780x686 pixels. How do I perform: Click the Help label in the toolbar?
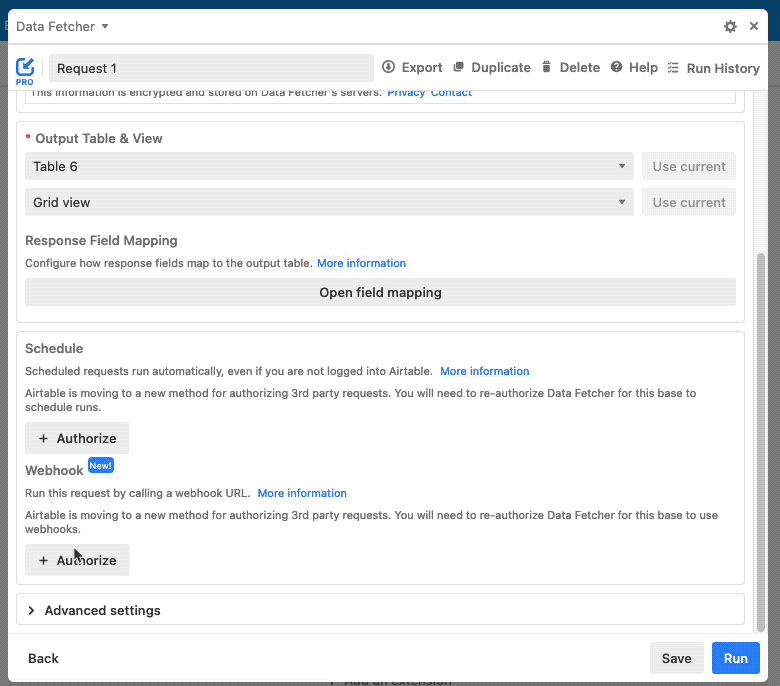click(x=643, y=68)
